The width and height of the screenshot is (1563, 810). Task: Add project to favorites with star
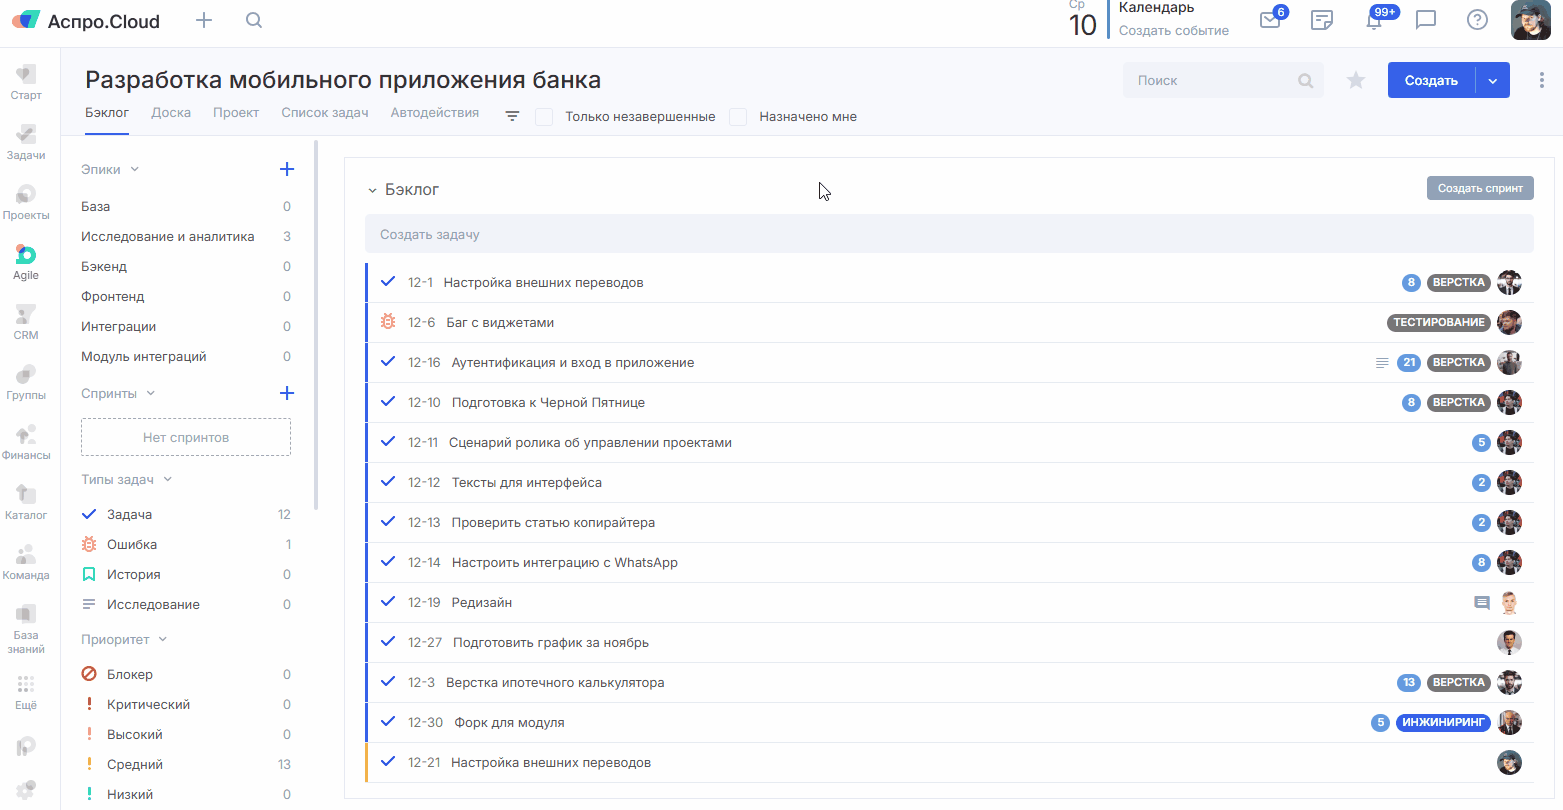pos(1356,81)
